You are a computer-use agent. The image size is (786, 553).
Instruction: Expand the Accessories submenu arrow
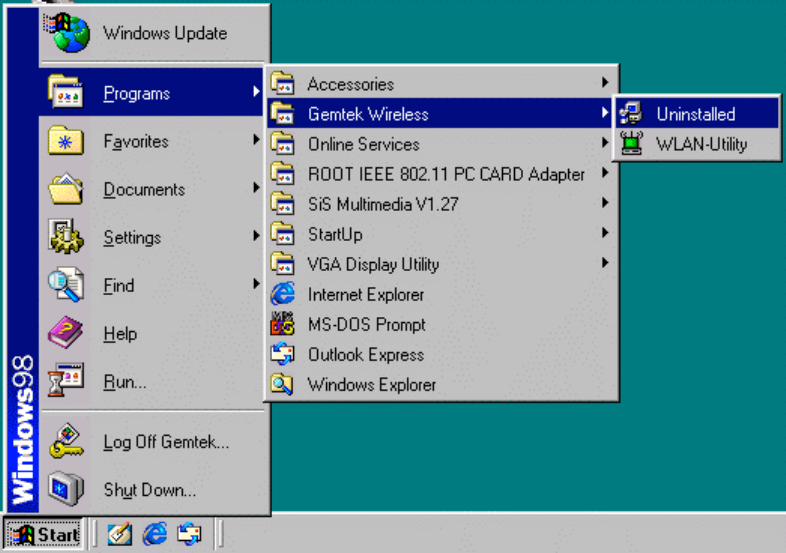(x=605, y=82)
